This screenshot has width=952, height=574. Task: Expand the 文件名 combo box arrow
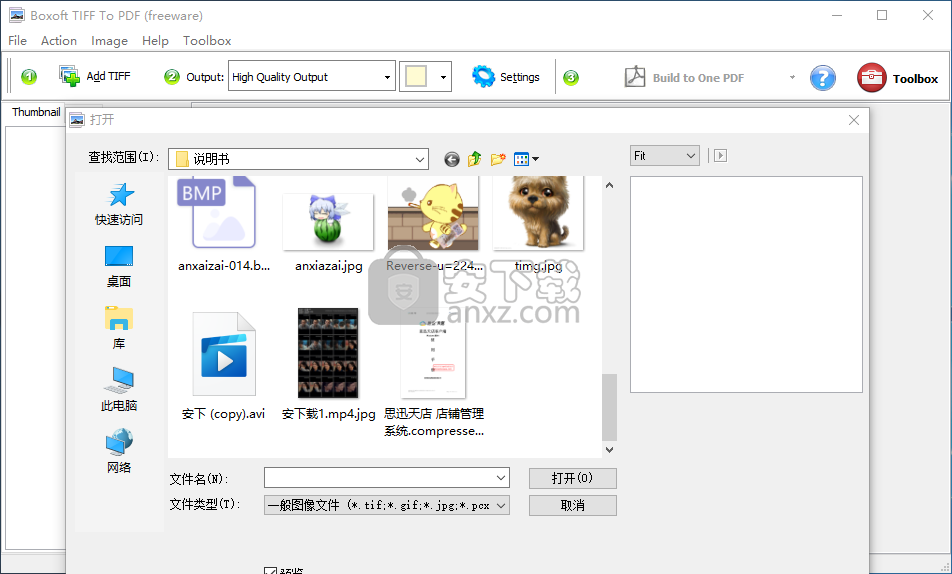click(501, 478)
